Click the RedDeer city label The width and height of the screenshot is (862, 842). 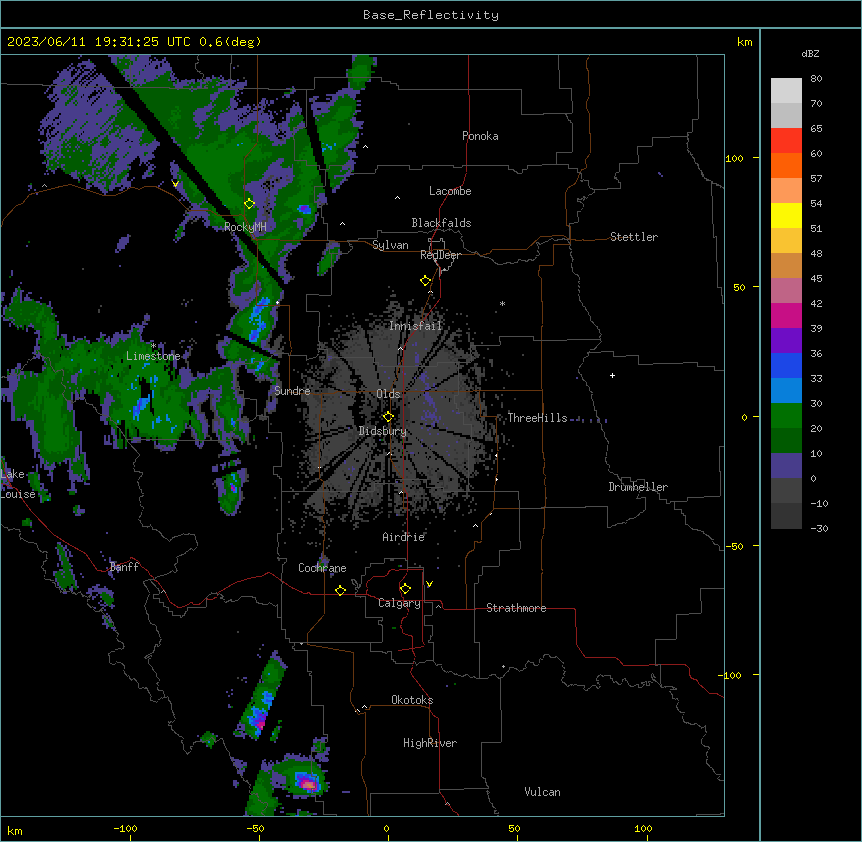coord(440,255)
